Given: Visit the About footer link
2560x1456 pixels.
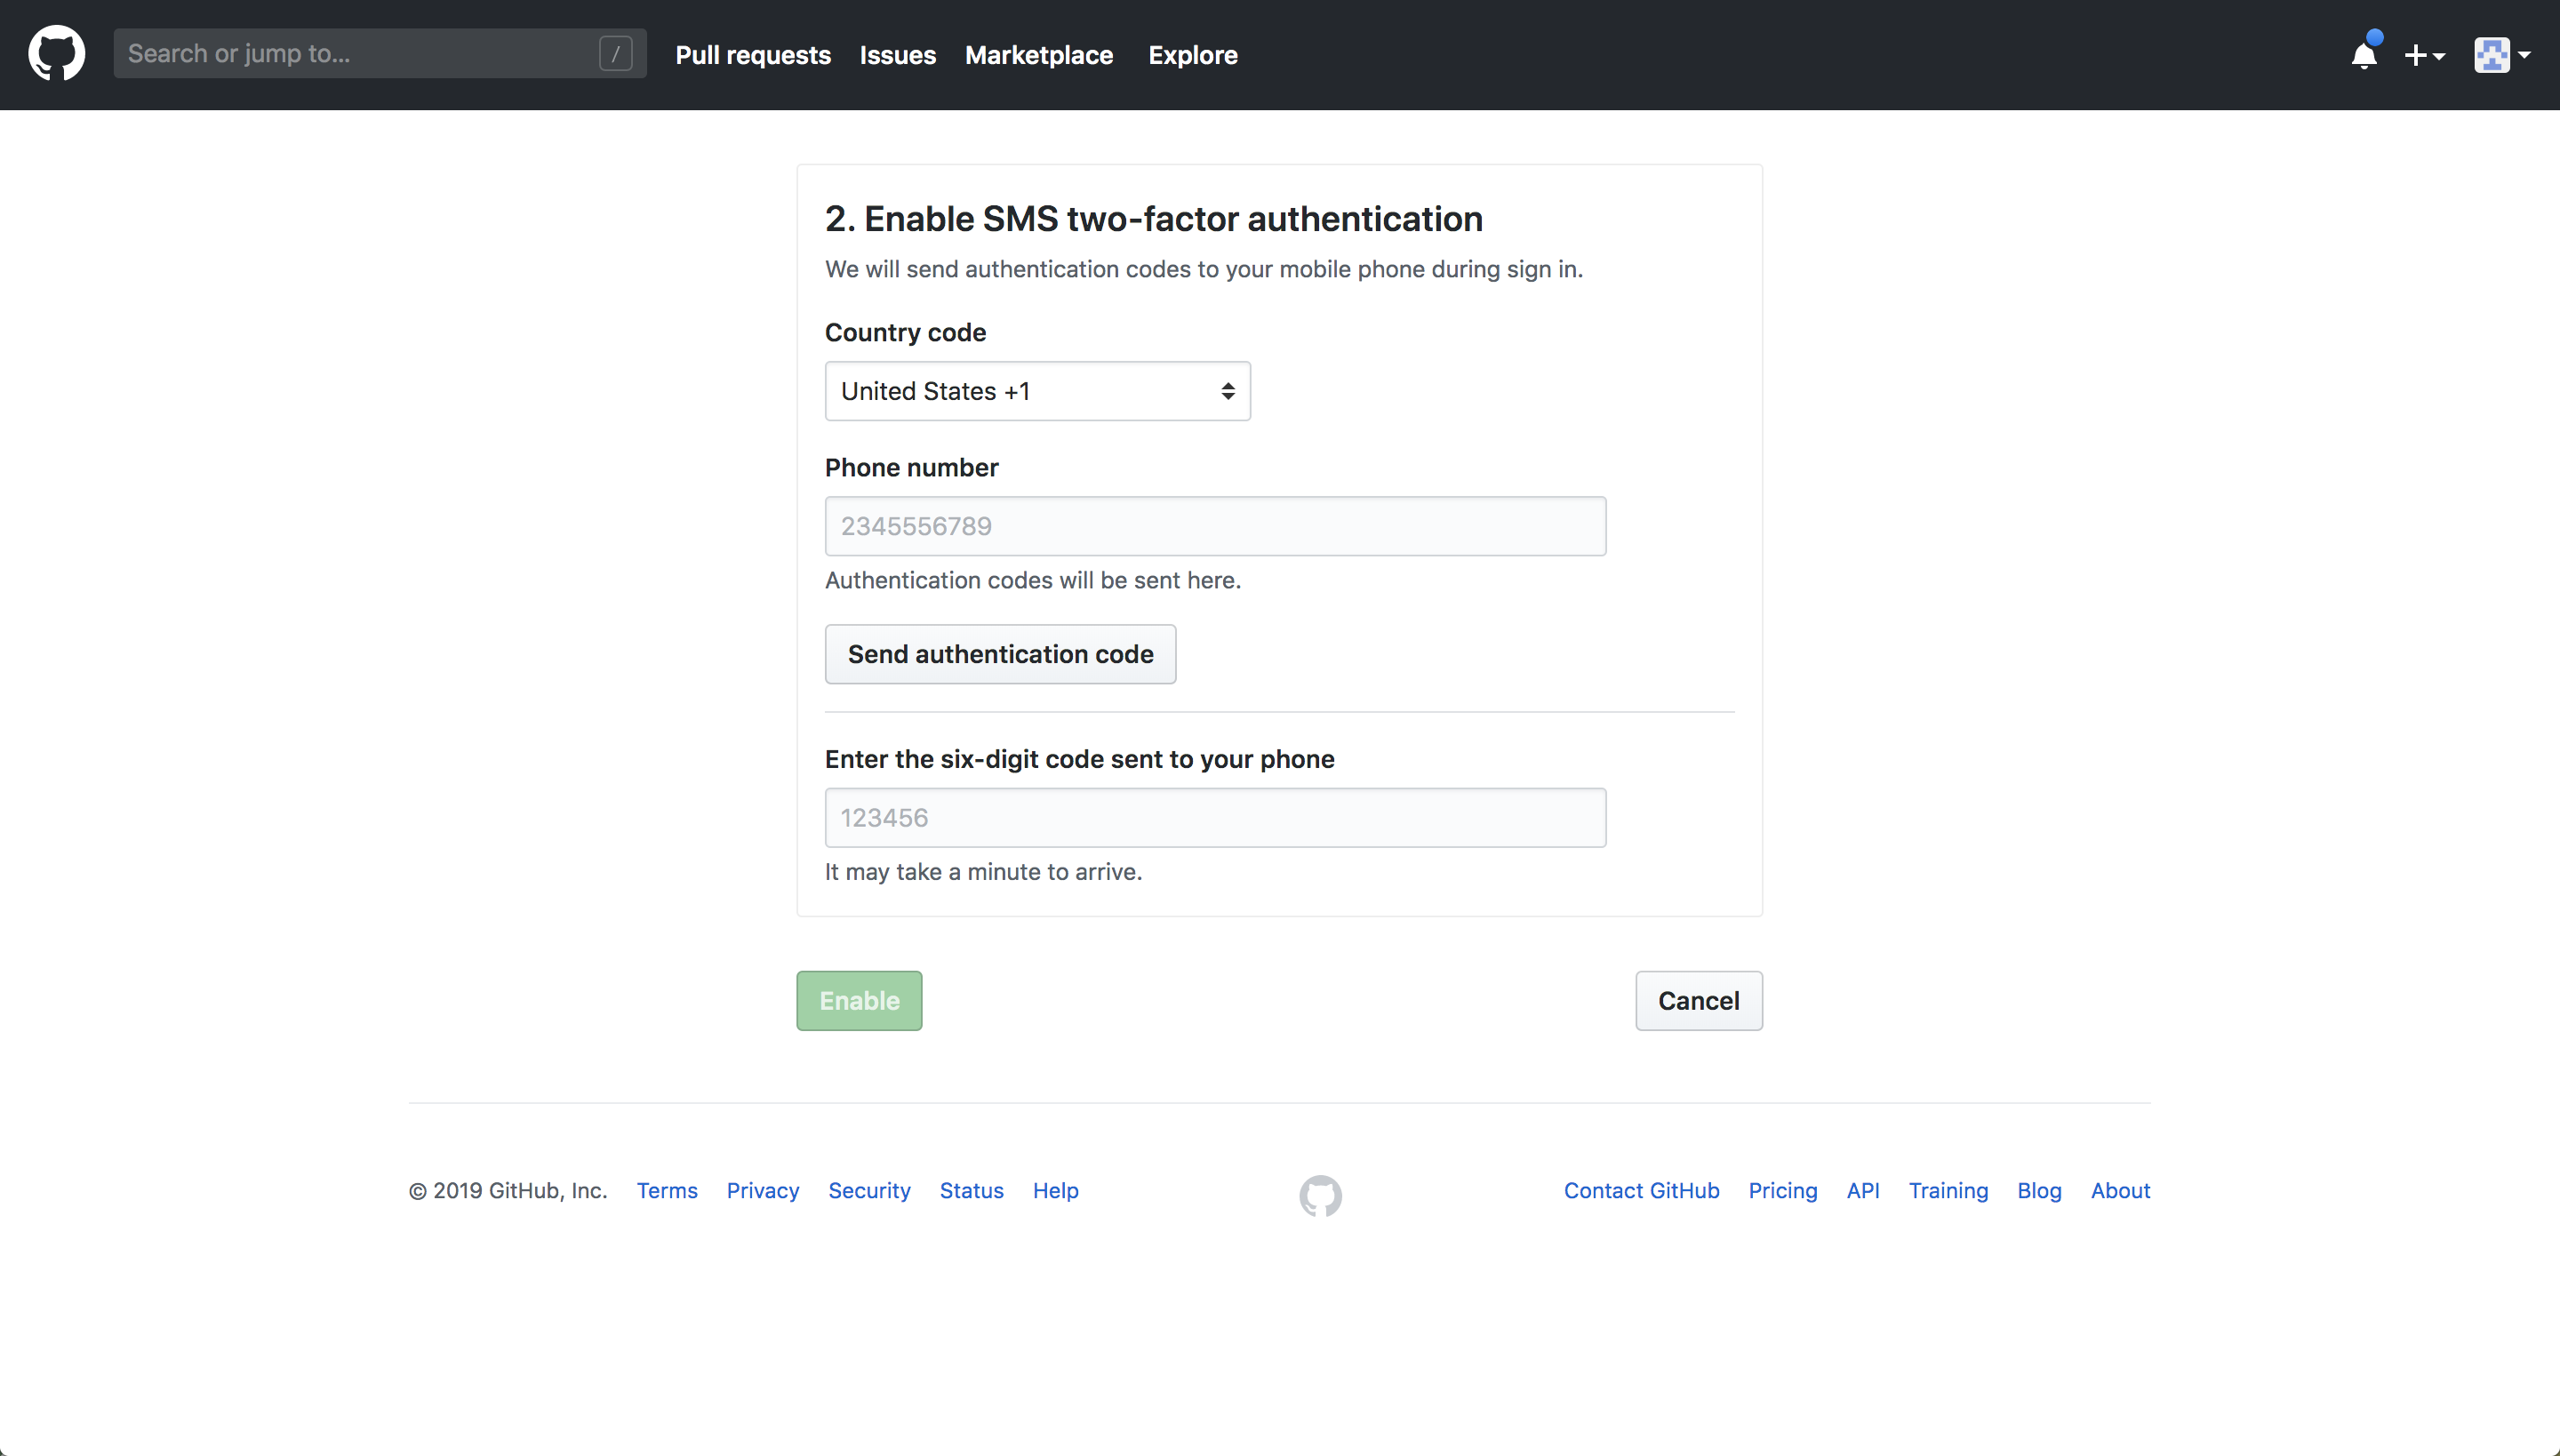Looking at the screenshot, I should 2120,1191.
